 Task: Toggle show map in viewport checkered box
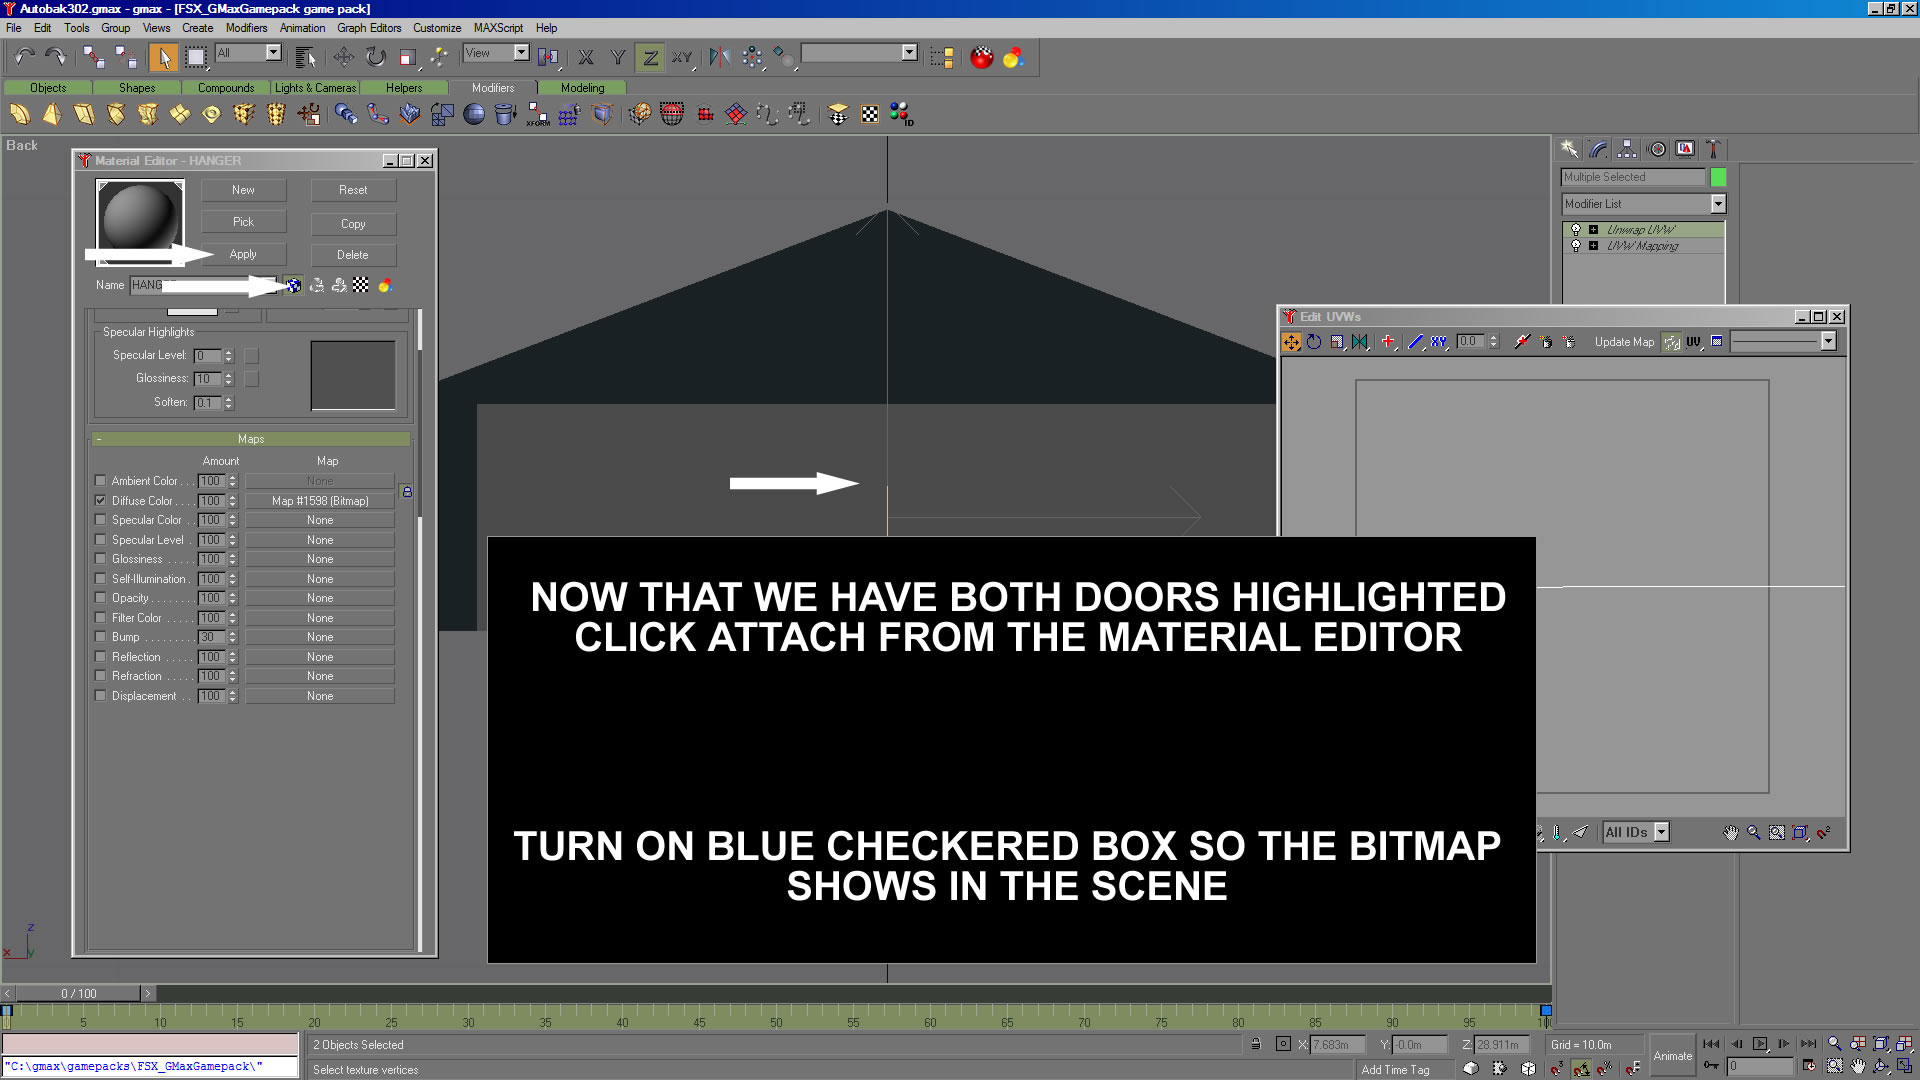pyautogui.click(x=293, y=286)
